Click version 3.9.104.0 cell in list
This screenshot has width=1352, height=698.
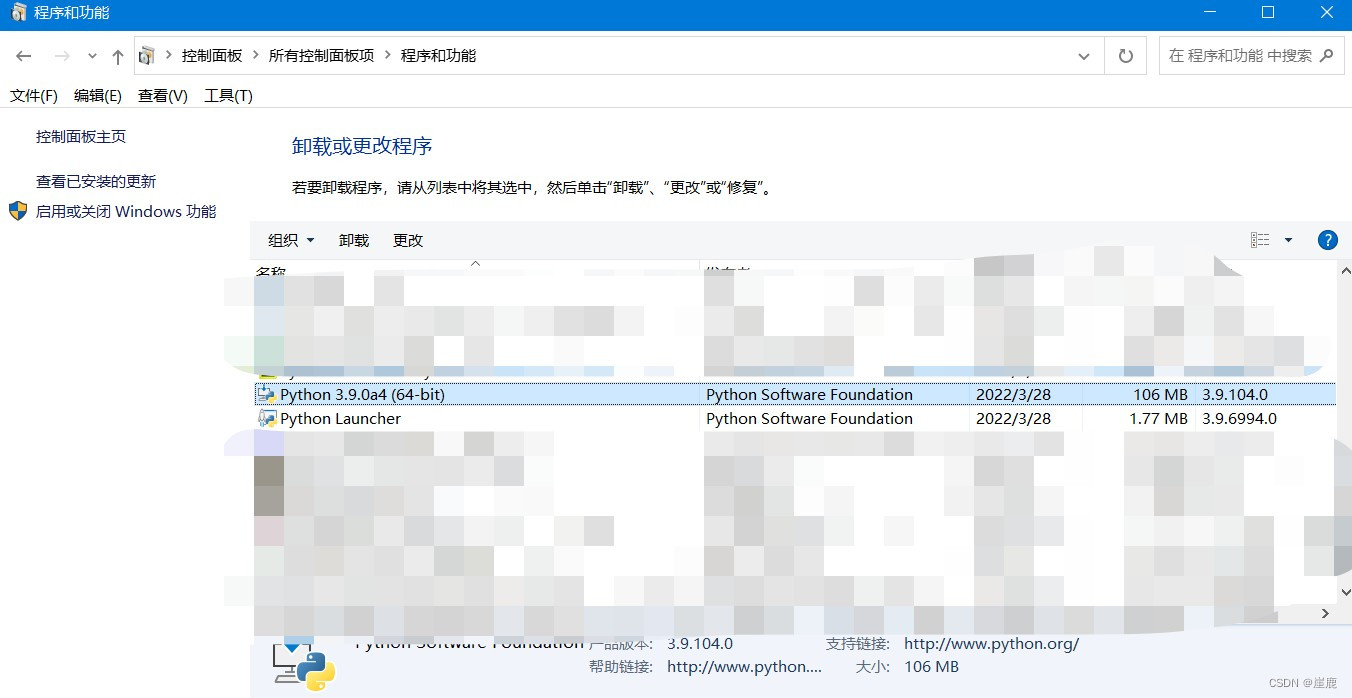1235,394
